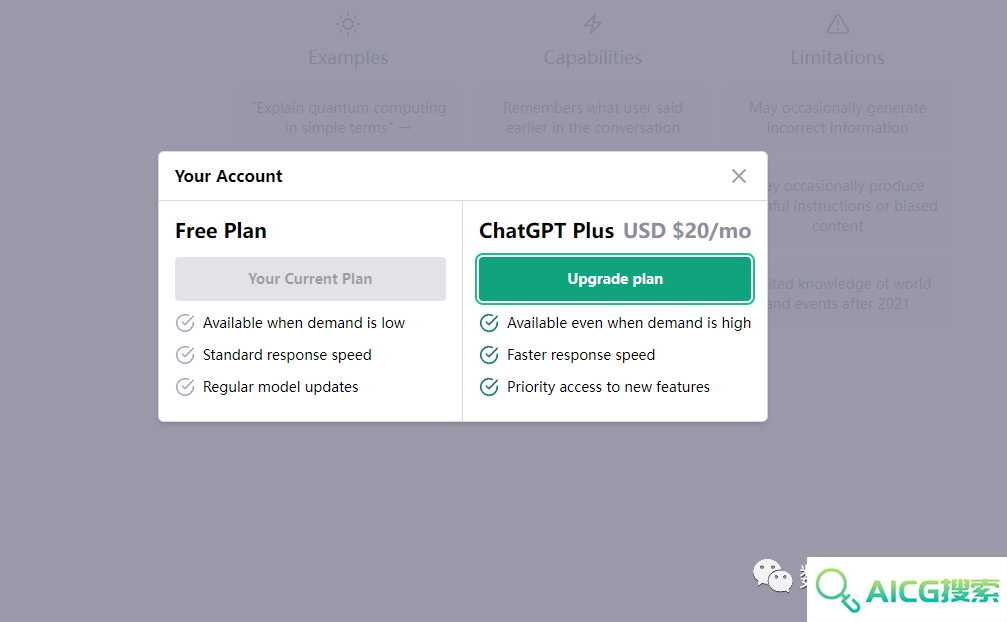1007x622 pixels.
Task: Click the Upgrade plan button
Action: pyautogui.click(x=615, y=279)
